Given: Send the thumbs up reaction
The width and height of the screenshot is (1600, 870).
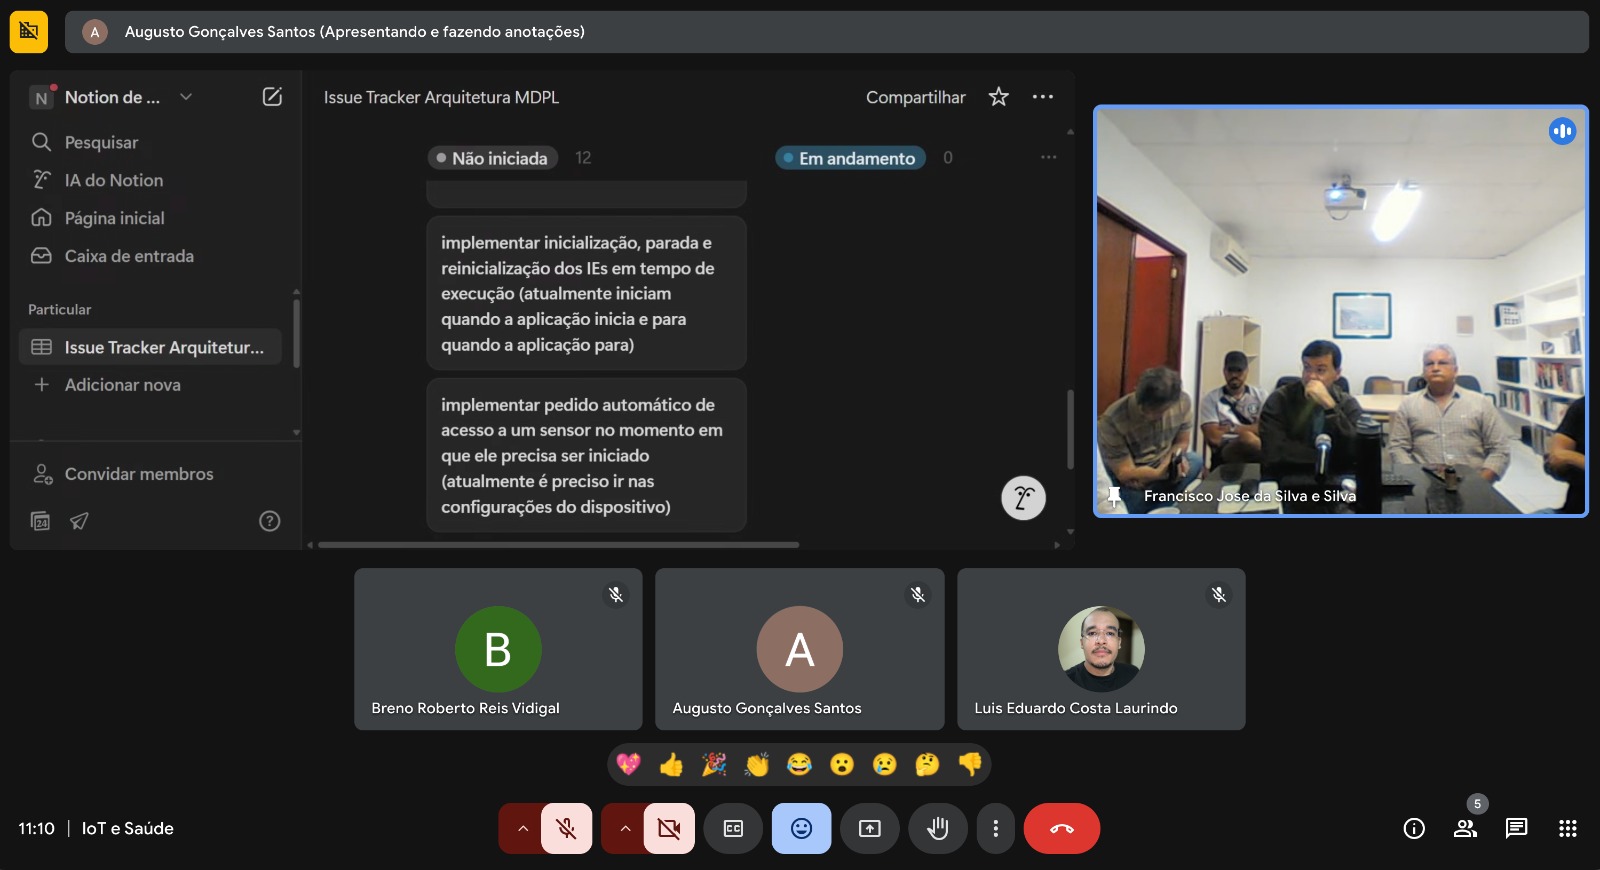Looking at the screenshot, I should point(671,765).
